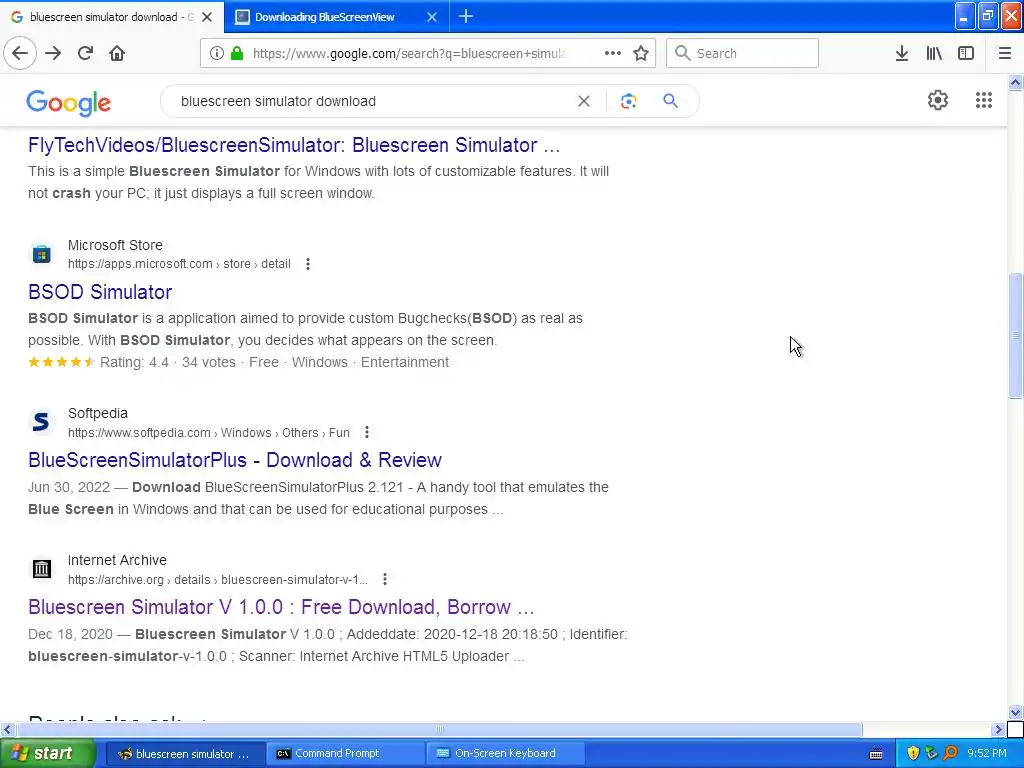Click the horizontal scrollbar thumb

pyautogui.click(x=439, y=729)
